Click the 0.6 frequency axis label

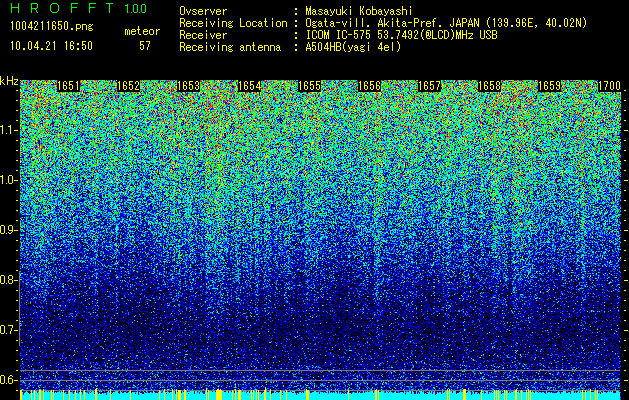(8, 380)
